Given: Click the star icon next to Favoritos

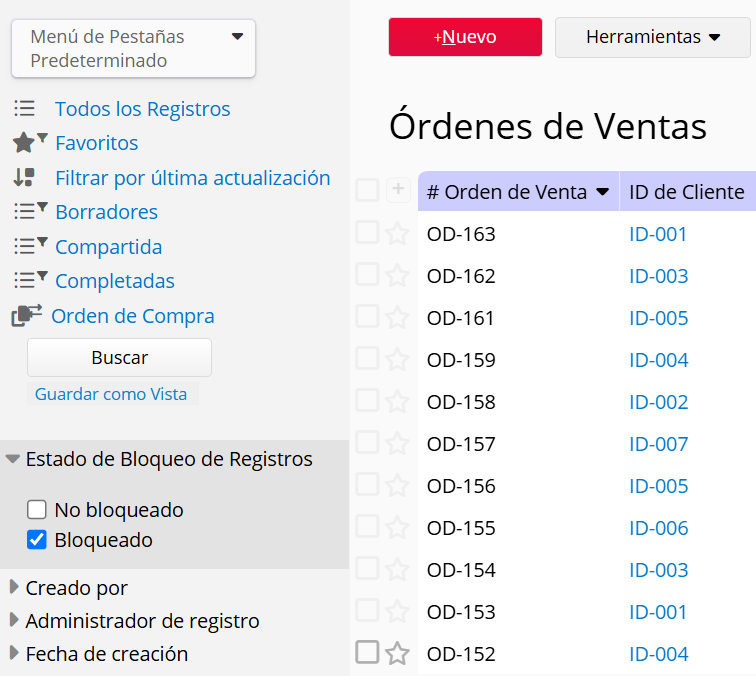Looking at the screenshot, I should (x=25, y=143).
